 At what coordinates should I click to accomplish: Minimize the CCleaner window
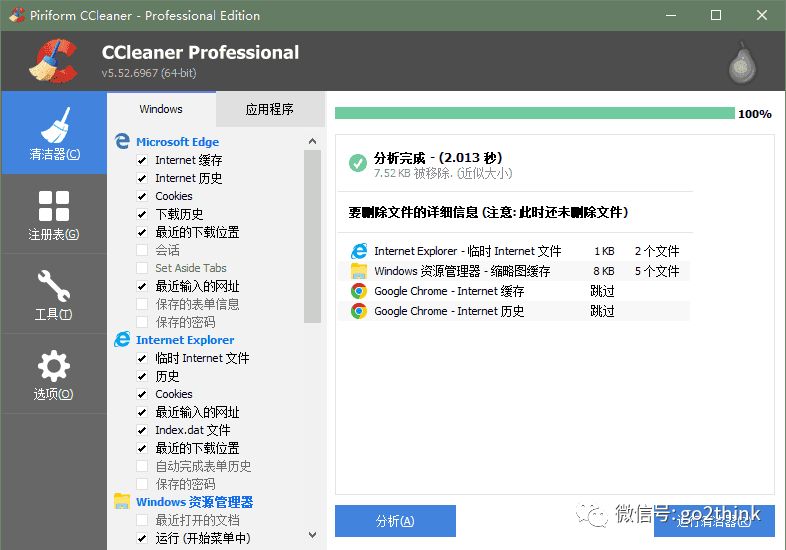670,15
